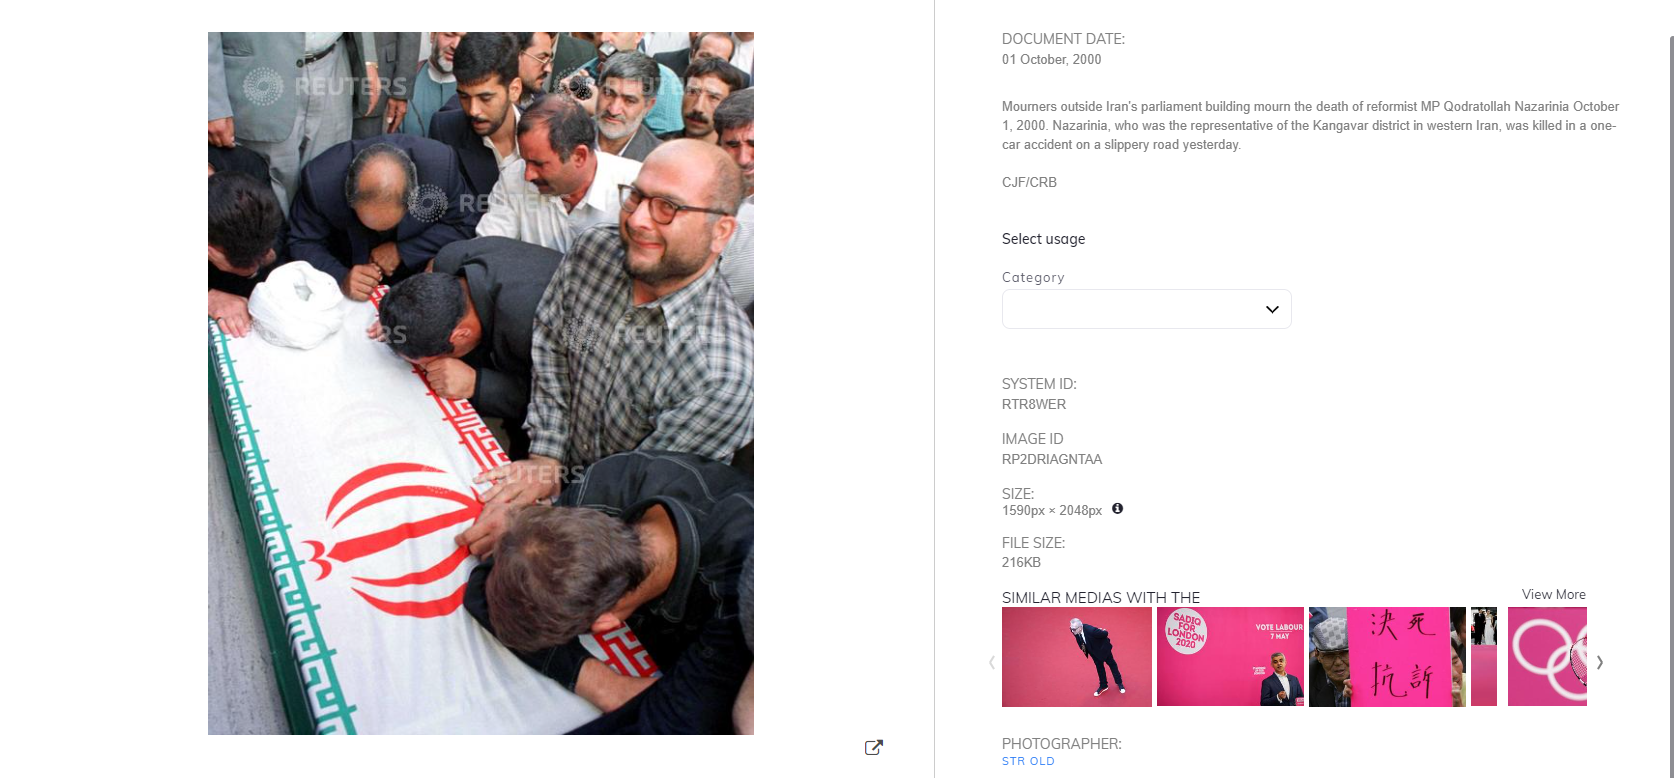
Task: Click the 01 October, 2000 document date
Action: [1052, 59]
